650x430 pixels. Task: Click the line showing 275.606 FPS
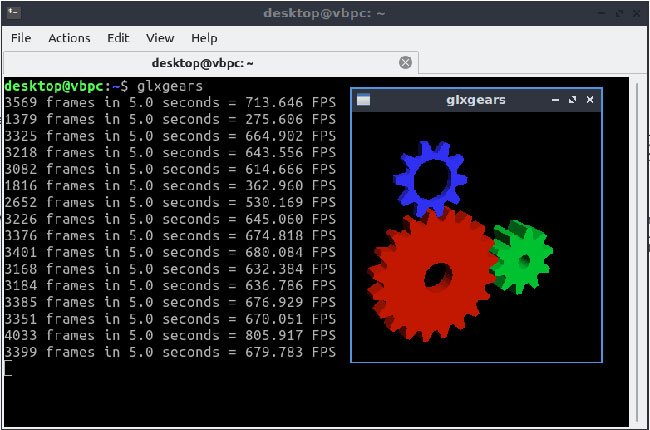point(170,119)
